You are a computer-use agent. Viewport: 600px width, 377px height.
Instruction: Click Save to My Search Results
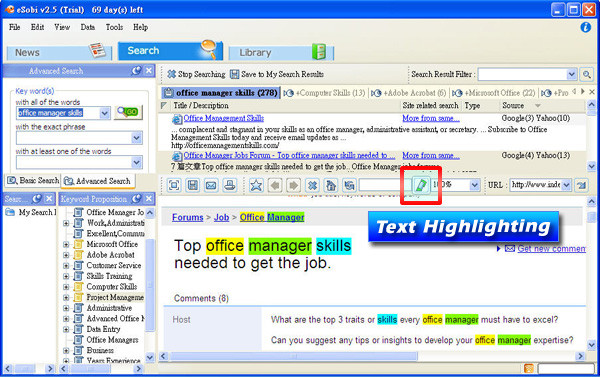tap(277, 74)
